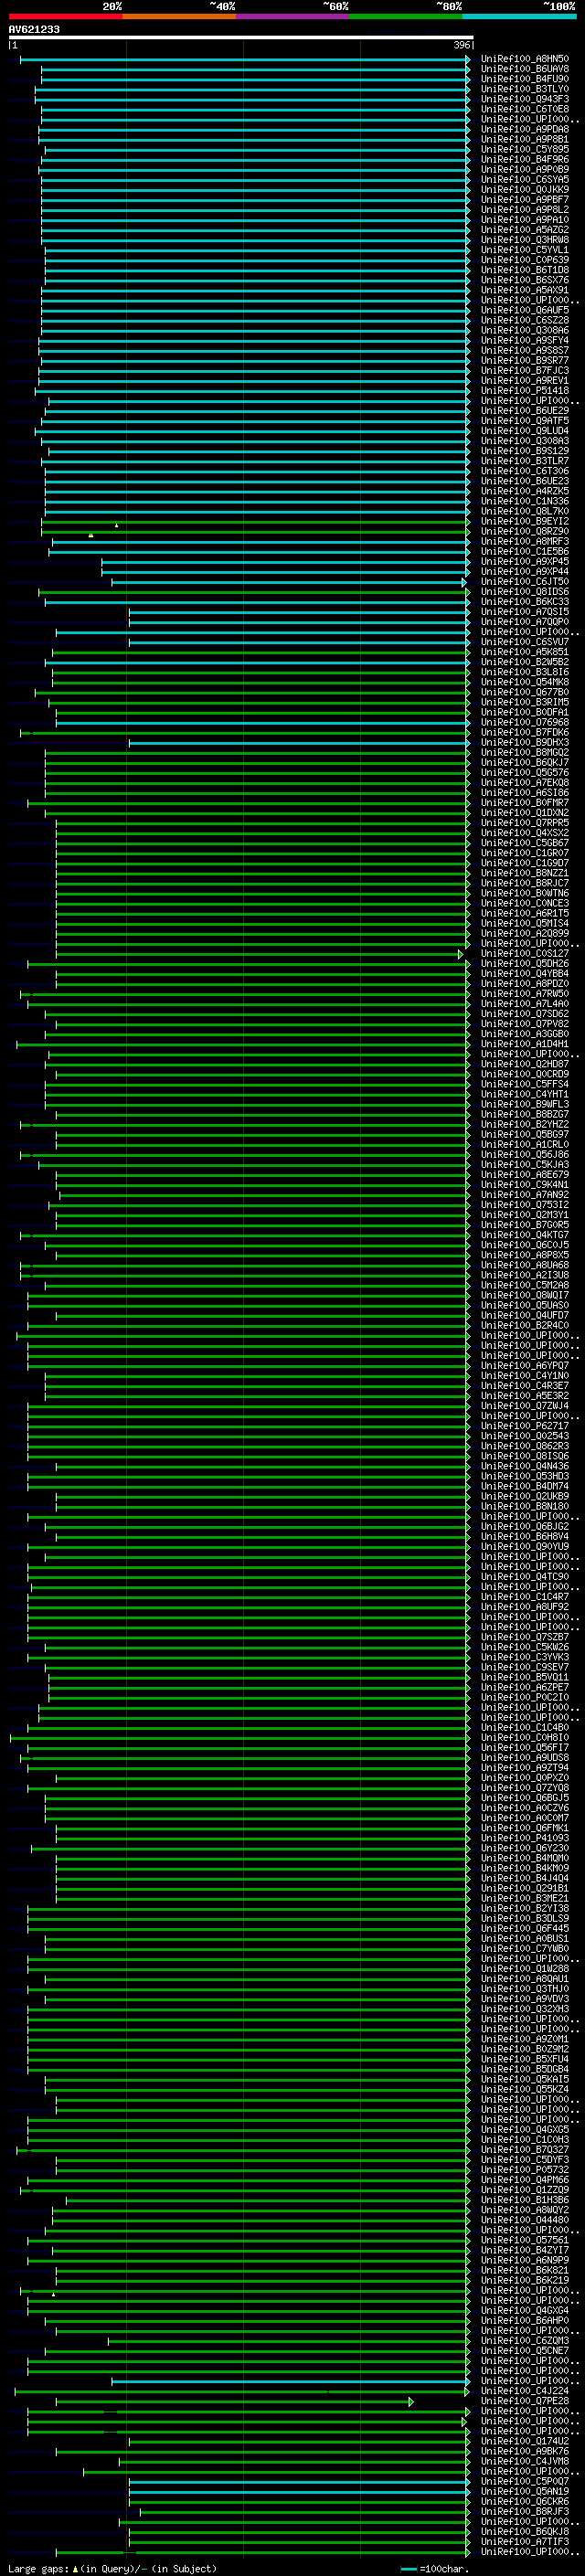Click the orange ~40% identity legend segment

(x=179, y=16)
